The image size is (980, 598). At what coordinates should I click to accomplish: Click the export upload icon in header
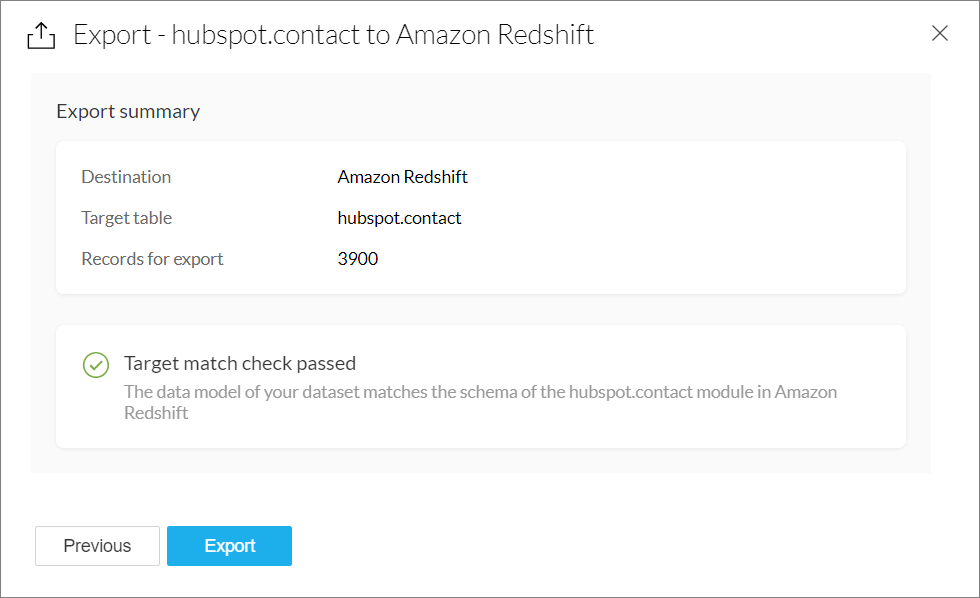[40, 36]
